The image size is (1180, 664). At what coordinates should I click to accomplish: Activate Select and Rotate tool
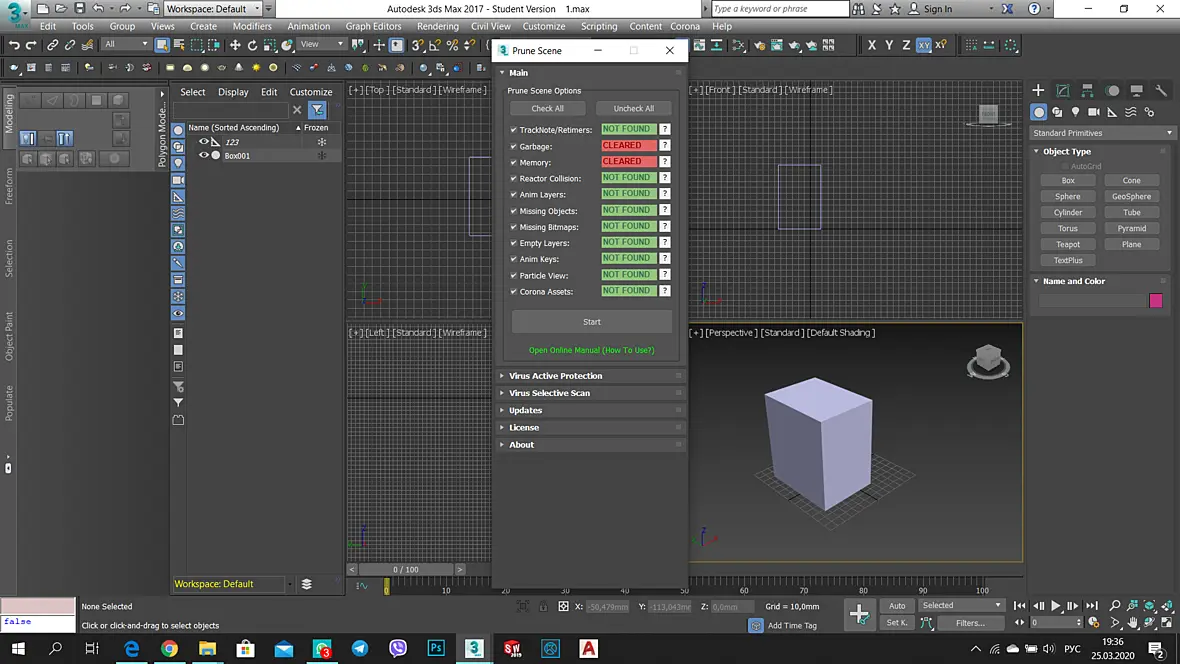coord(252,45)
